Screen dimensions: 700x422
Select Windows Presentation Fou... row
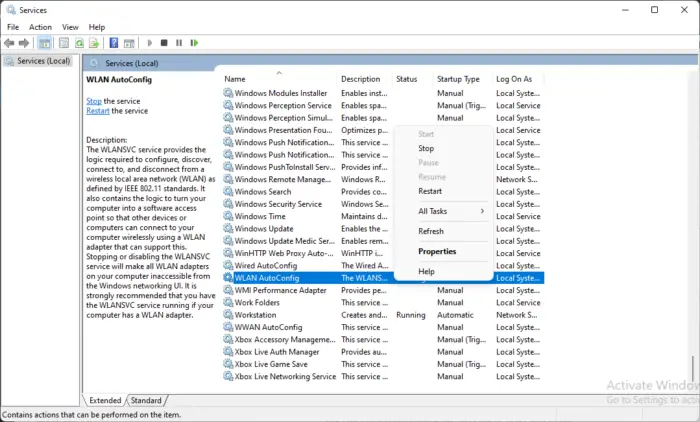click(x=383, y=130)
